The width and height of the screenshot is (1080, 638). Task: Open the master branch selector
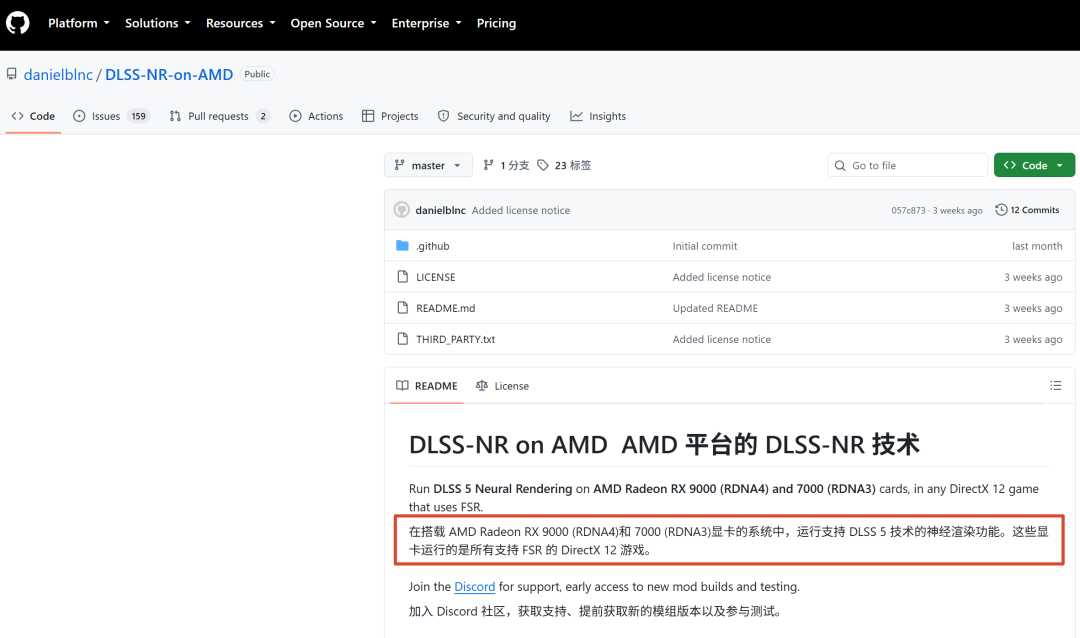pos(428,165)
